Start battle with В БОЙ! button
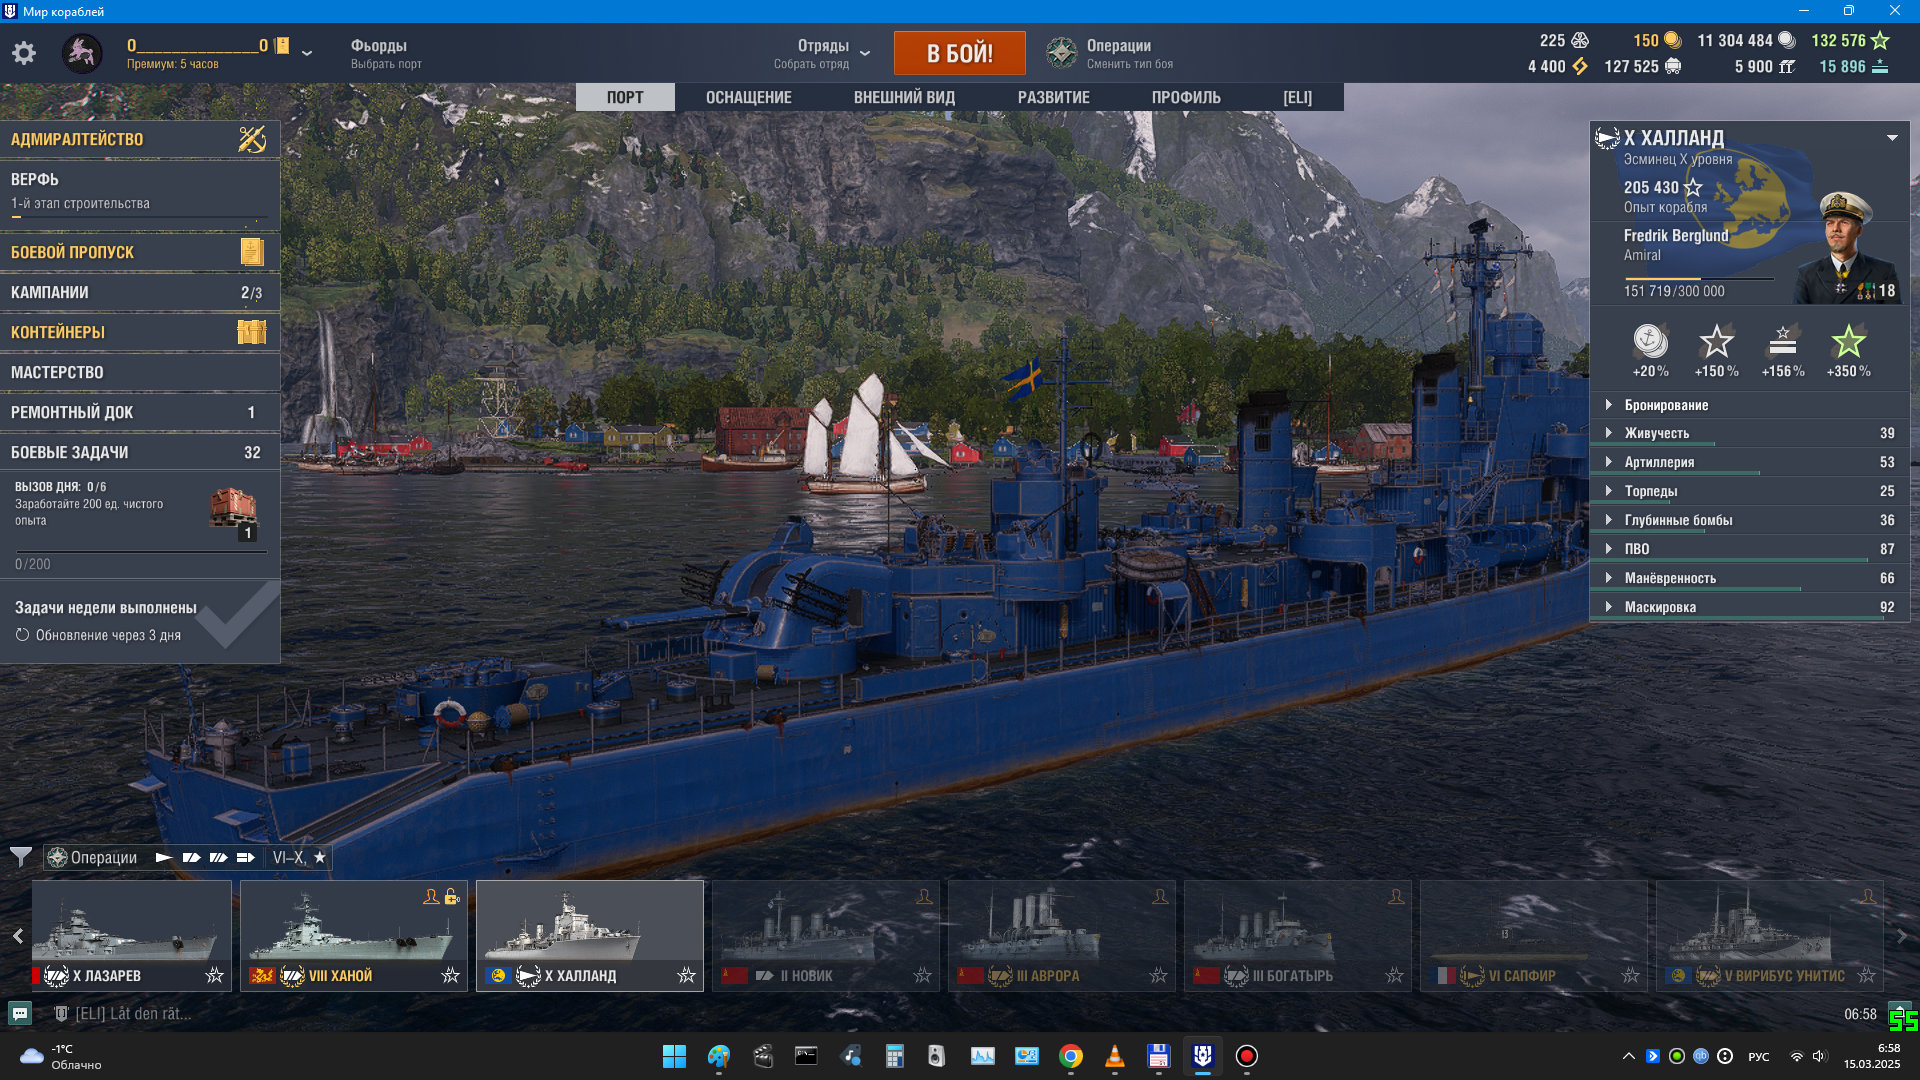 point(959,53)
